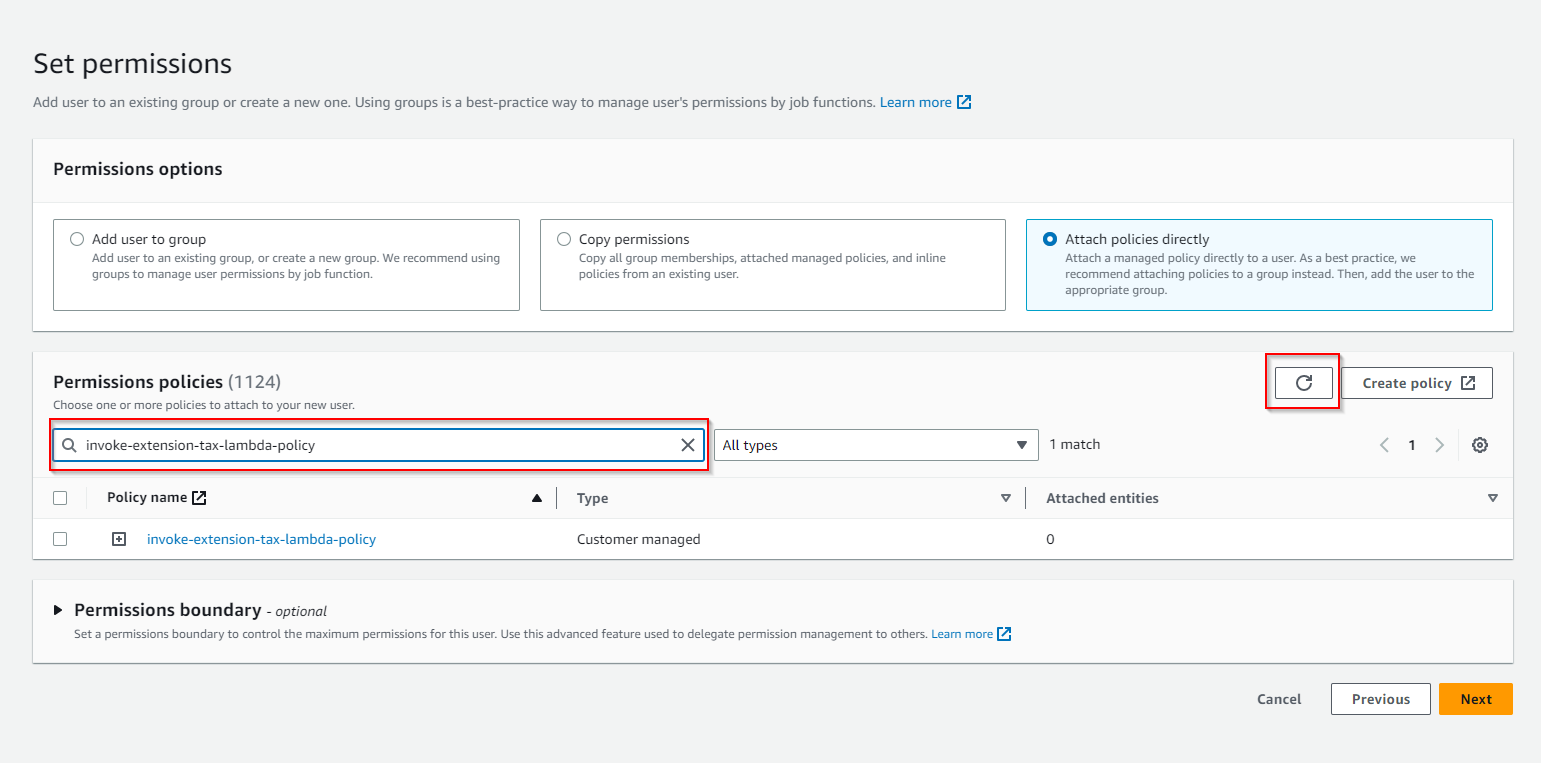The height and width of the screenshot is (763, 1541).
Task: Click the Create policy button
Action: [x=1416, y=383]
